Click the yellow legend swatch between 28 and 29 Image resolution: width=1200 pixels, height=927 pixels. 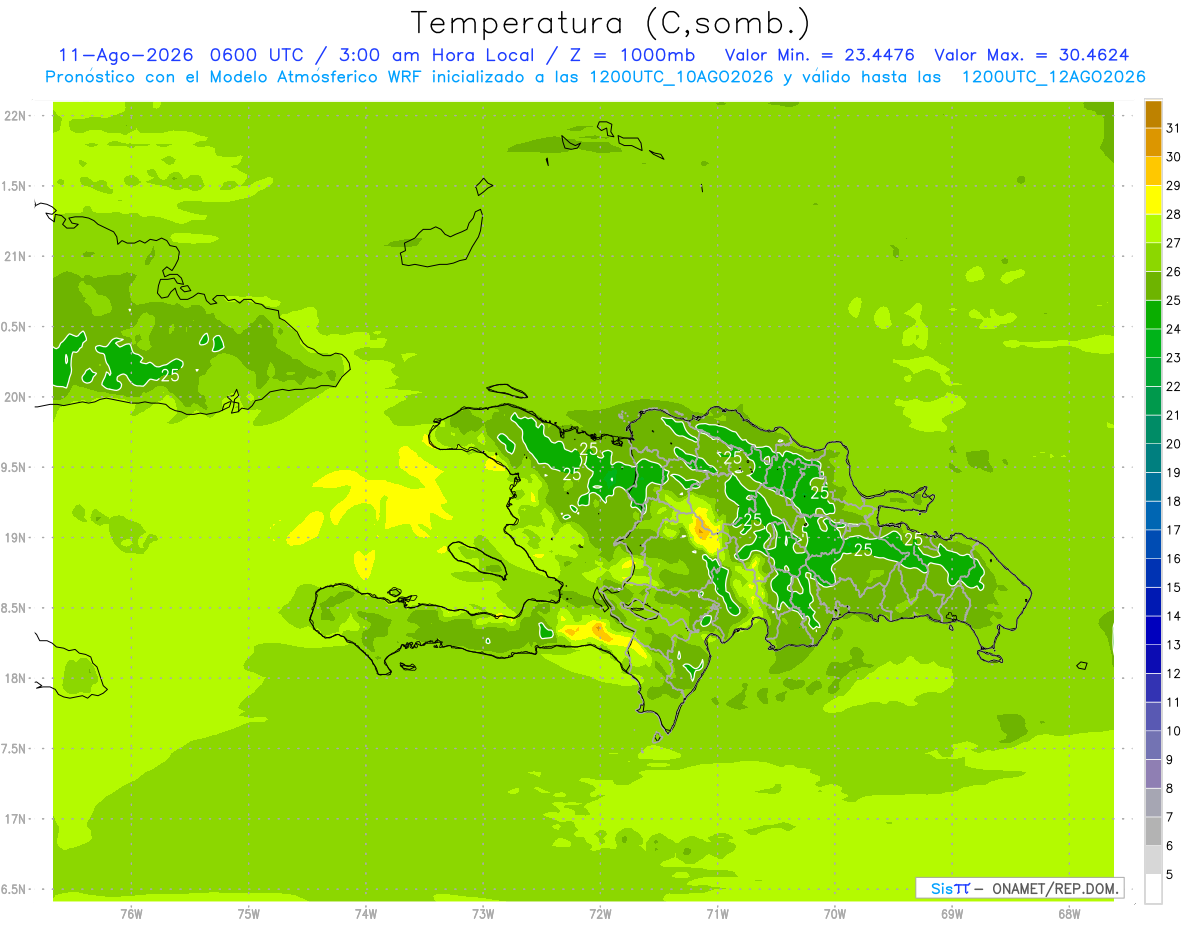(1153, 200)
